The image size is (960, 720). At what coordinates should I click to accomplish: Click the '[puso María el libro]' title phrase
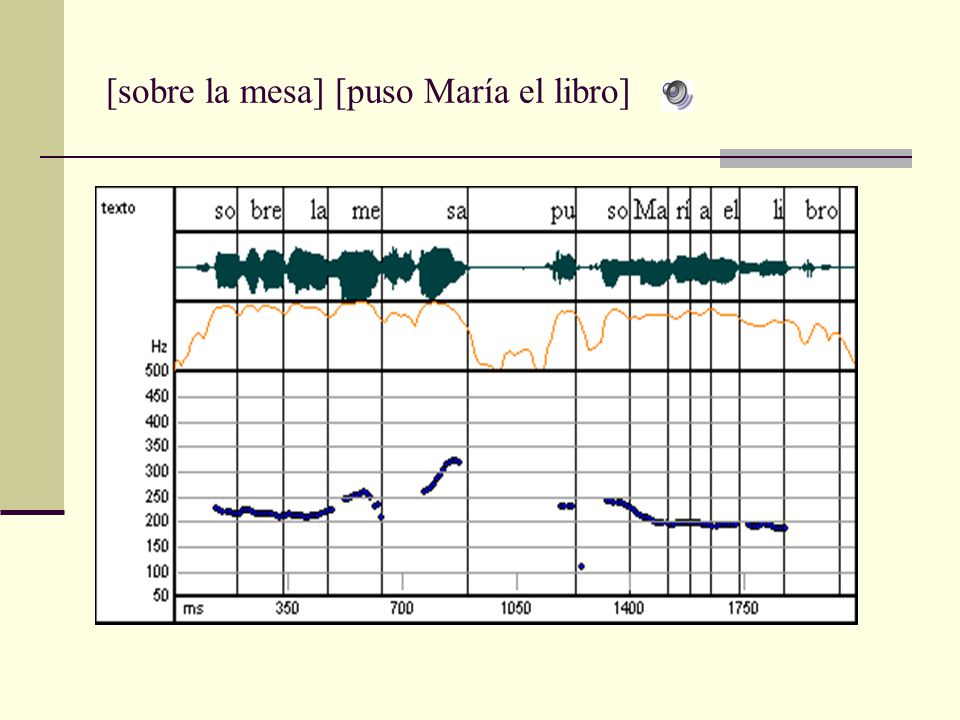click(x=482, y=92)
